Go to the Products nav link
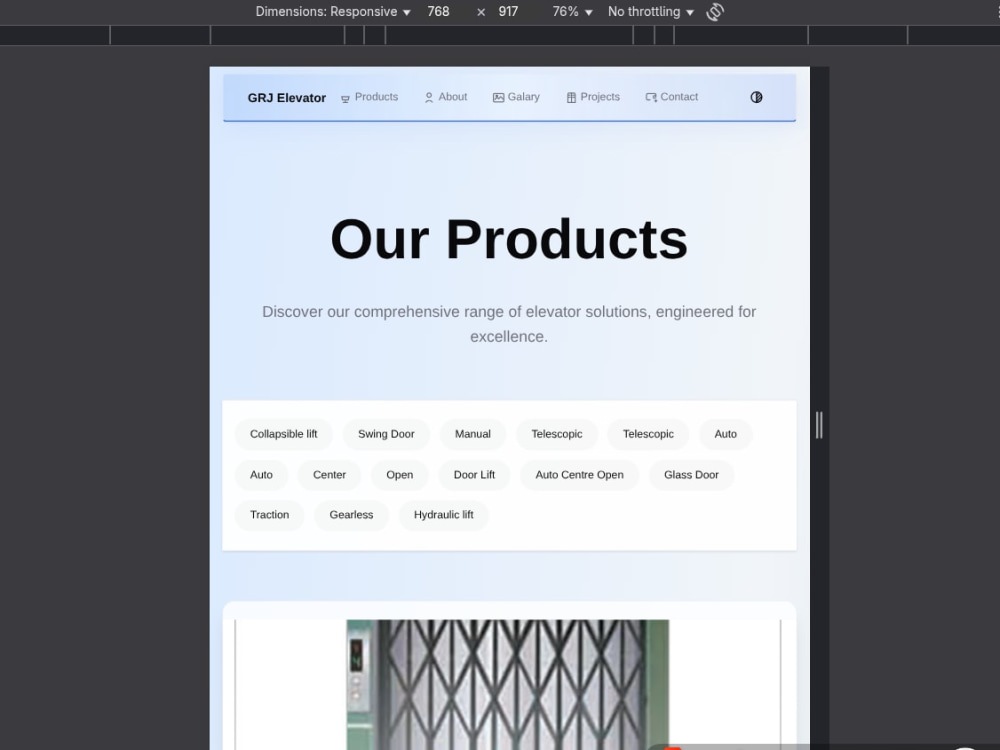1000x750 pixels. tap(370, 97)
